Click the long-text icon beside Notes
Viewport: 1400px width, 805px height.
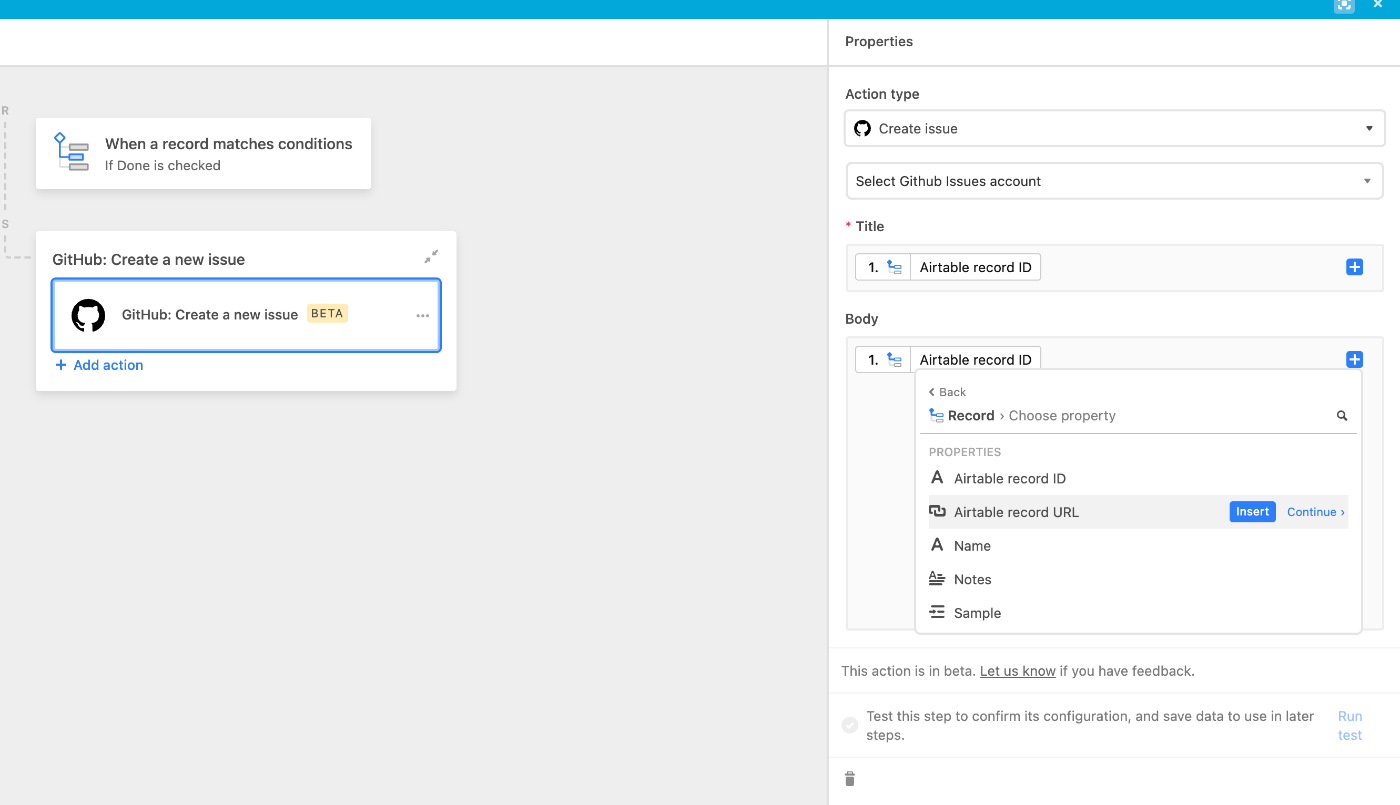[937, 578]
